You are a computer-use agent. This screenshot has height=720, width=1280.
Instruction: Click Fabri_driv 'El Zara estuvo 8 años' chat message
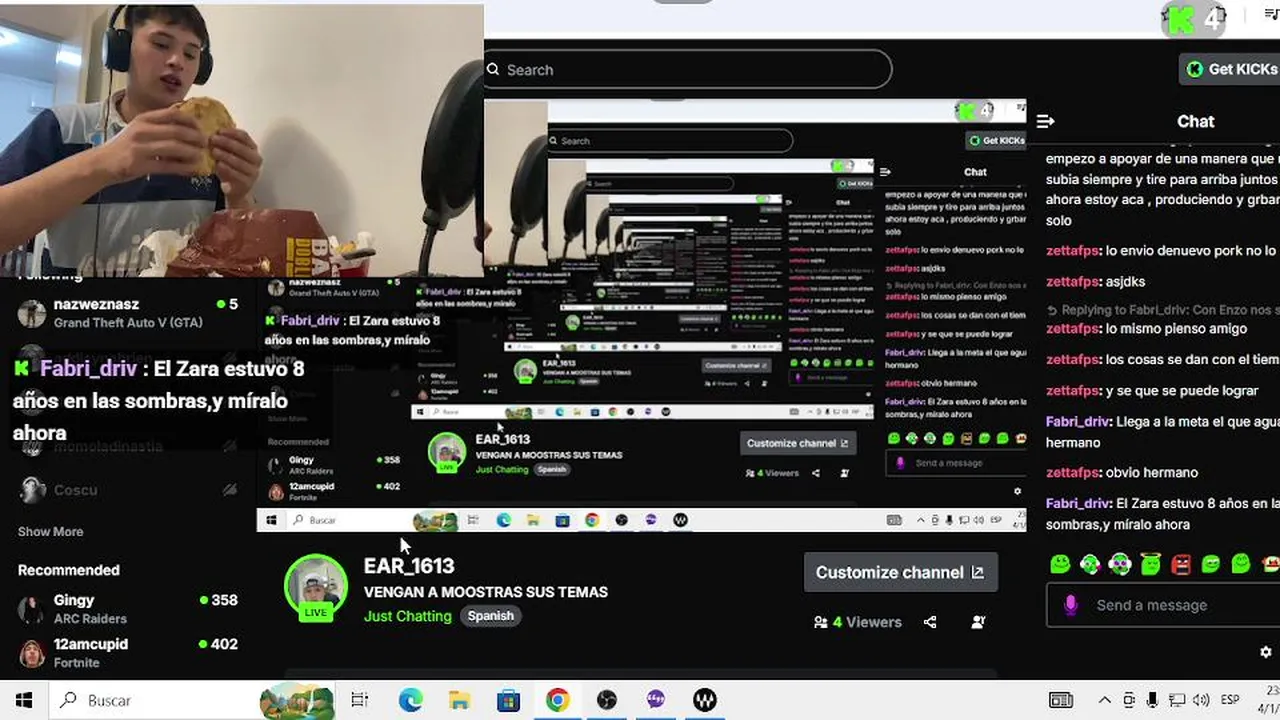tap(1163, 514)
